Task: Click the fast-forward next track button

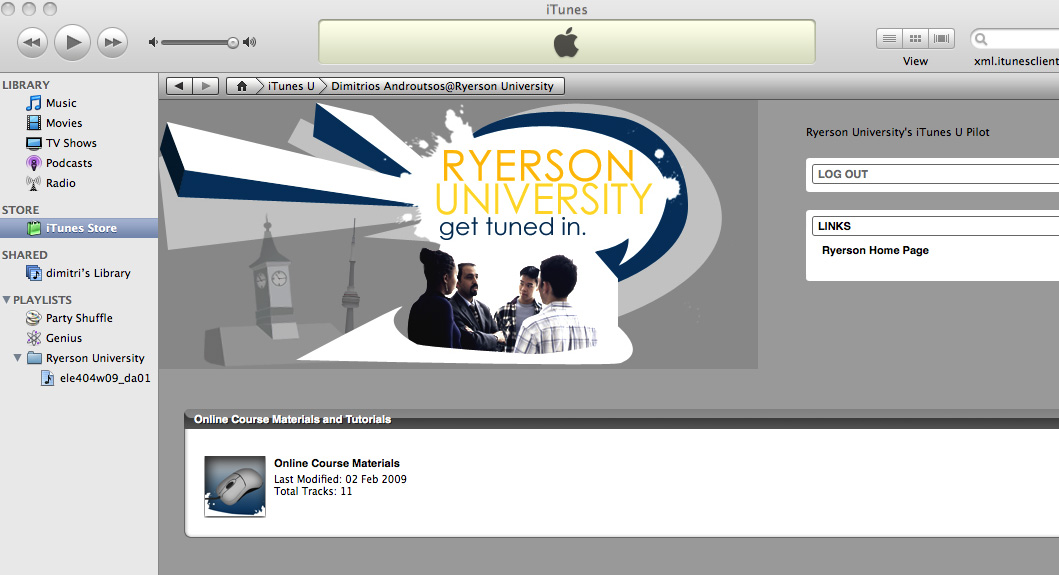Action: click(x=112, y=43)
